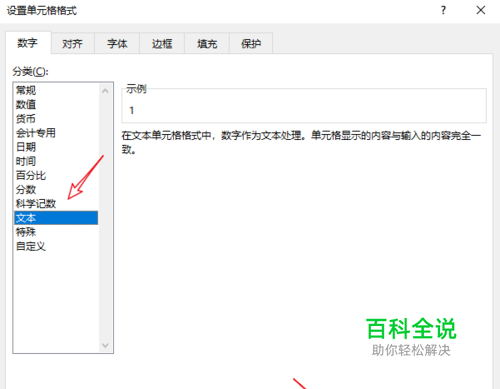Click category list scroll up arrow

pos(105,91)
